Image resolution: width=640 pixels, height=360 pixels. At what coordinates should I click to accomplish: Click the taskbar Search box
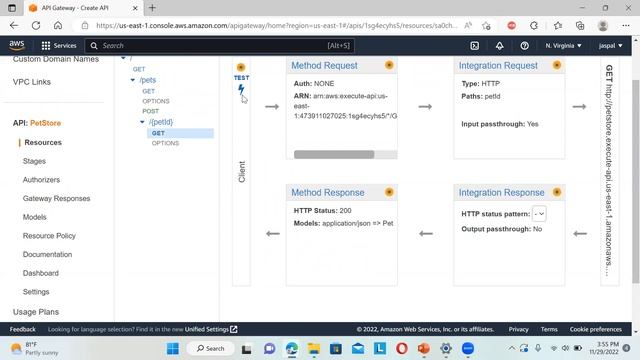211,349
